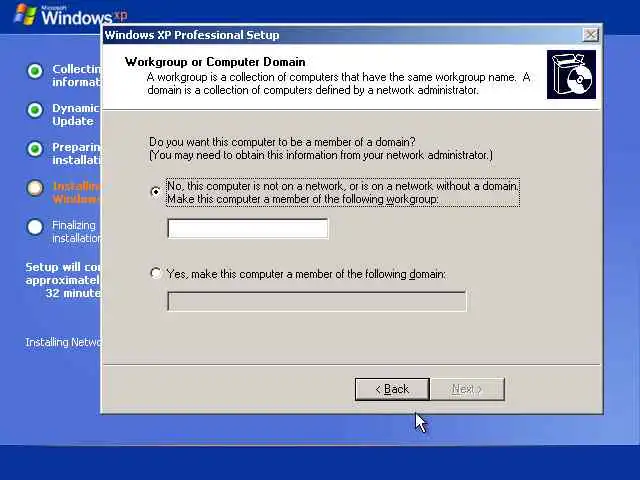Image resolution: width=640 pixels, height=480 pixels.
Task: Click the Dynamic Update step indicator
Action: [35, 110]
